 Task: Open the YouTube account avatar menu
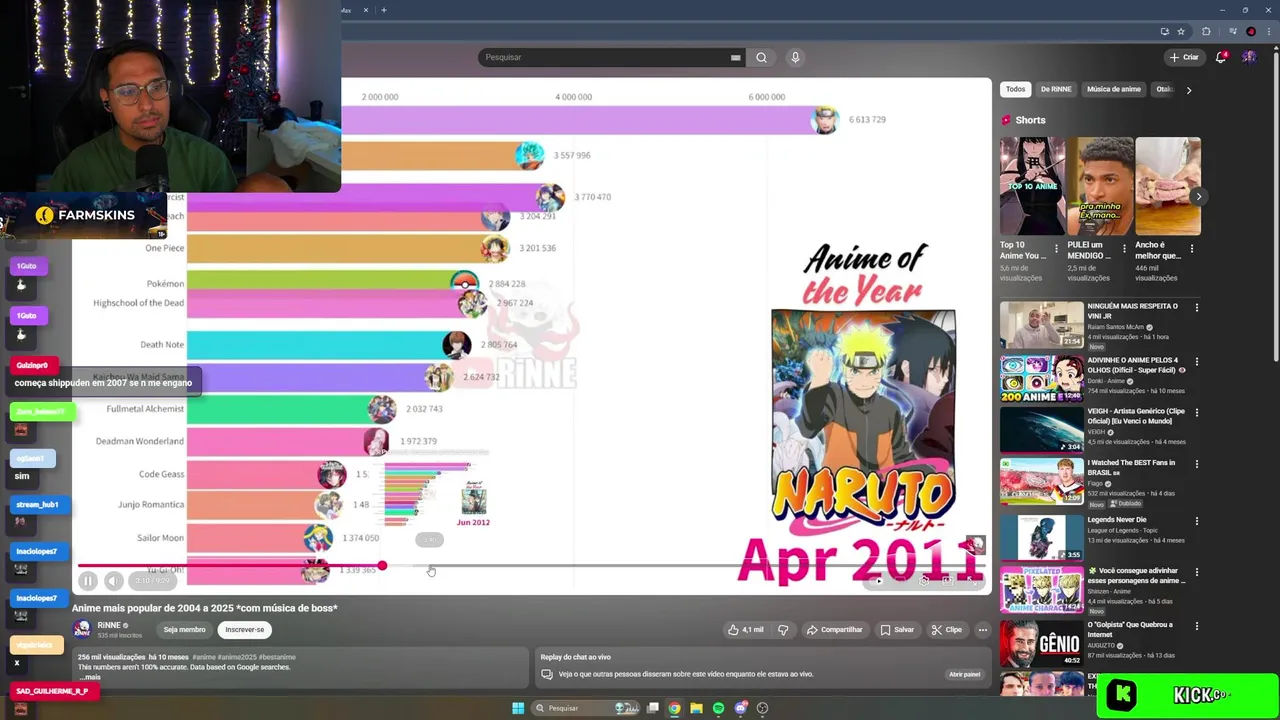[x=1249, y=57]
